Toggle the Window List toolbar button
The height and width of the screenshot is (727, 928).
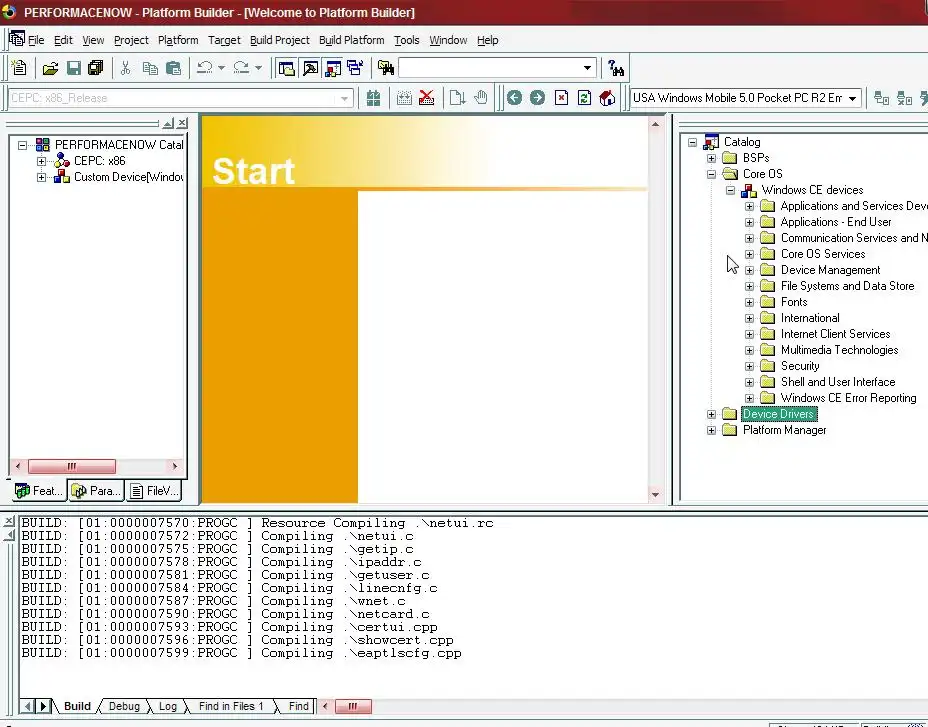pos(356,68)
